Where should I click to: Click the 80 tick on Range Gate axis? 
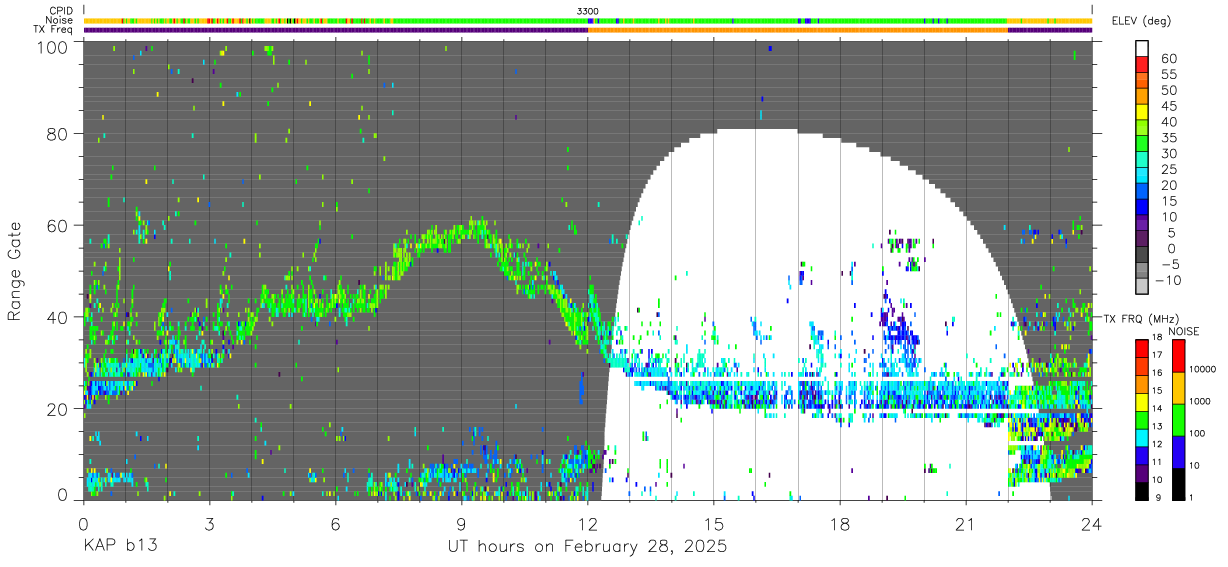tap(58, 134)
